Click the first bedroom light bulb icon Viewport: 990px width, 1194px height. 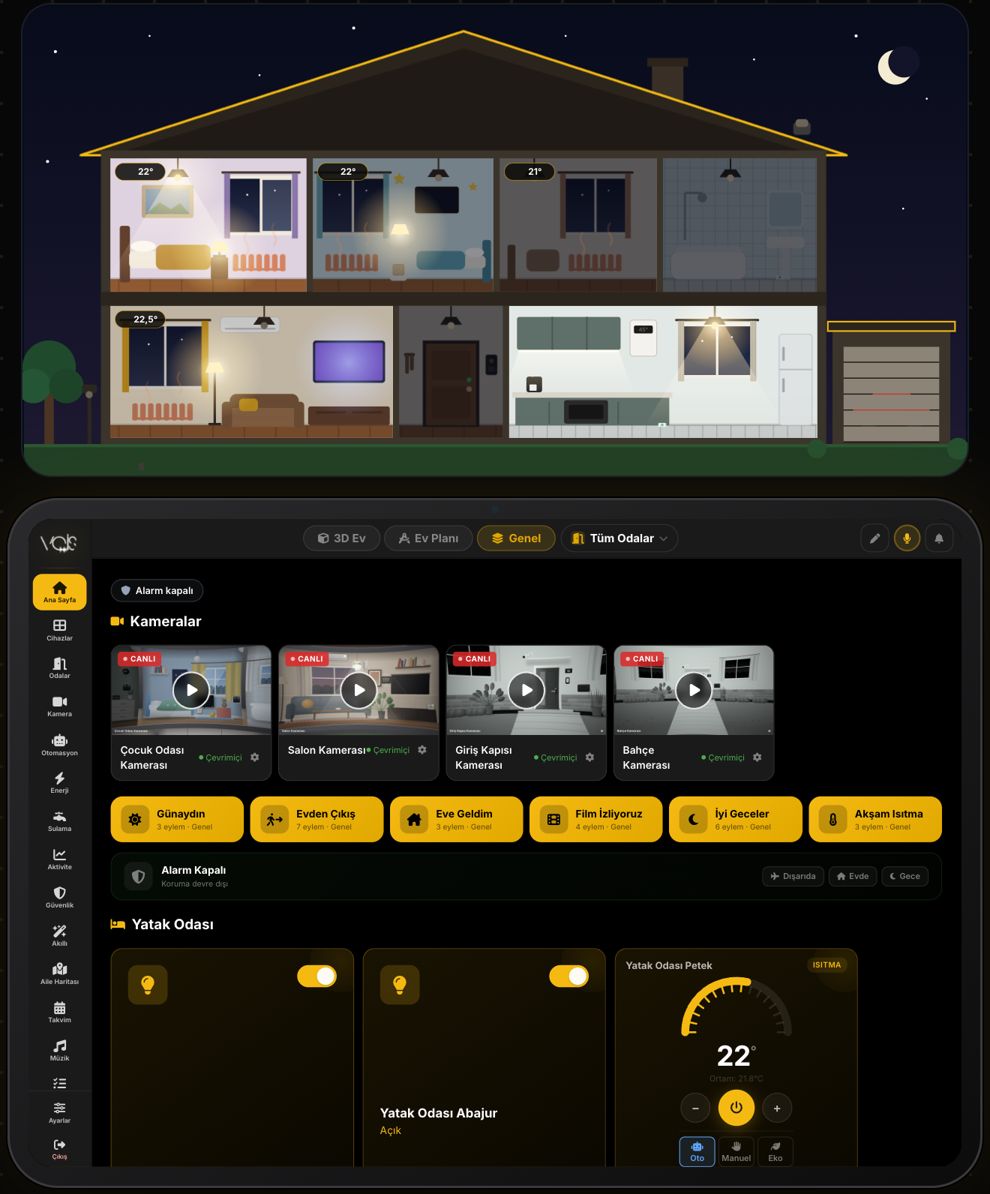(x=148, y=985)
